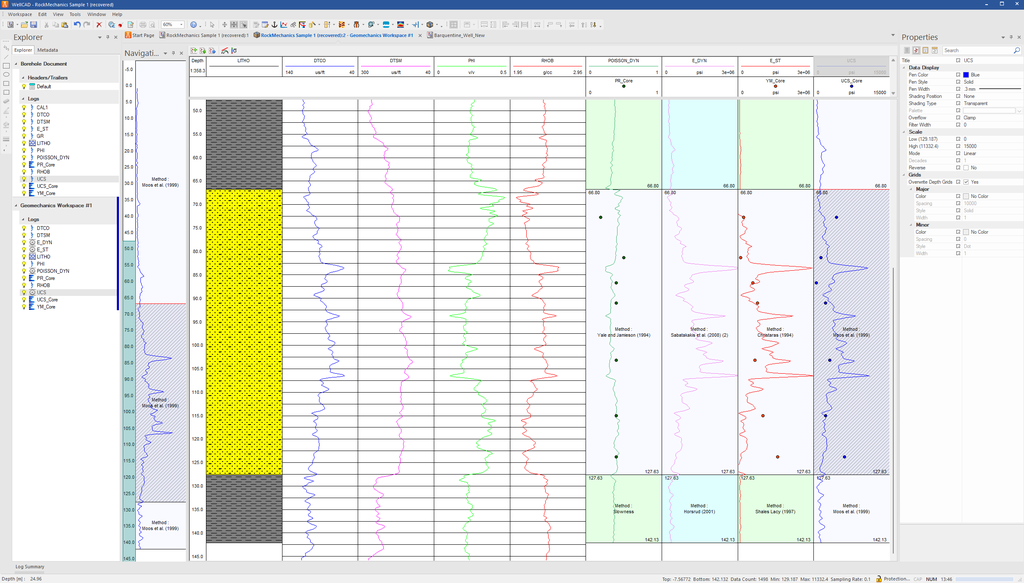The width and height of the screenshot is (1024, 583).
Task: Toggle the Reverse checkbox in Scale
Action: pyautogui.click(x=967, y=167)
